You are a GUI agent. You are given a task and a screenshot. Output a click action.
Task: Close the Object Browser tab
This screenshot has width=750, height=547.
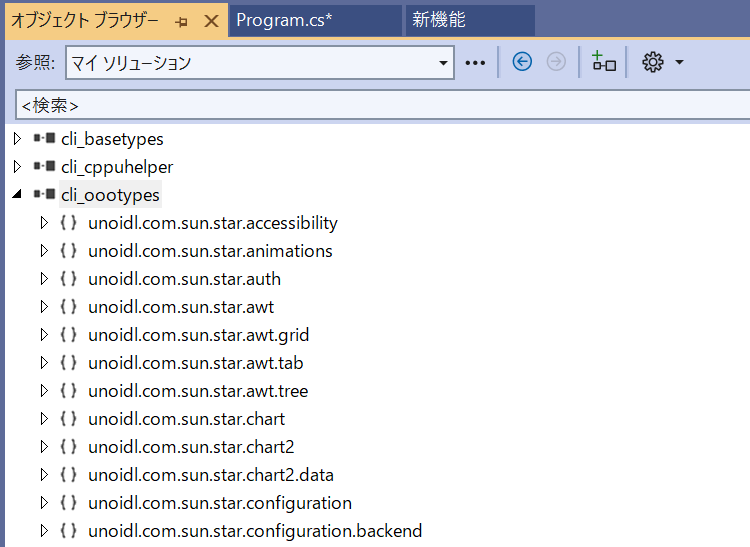[210, 21]
